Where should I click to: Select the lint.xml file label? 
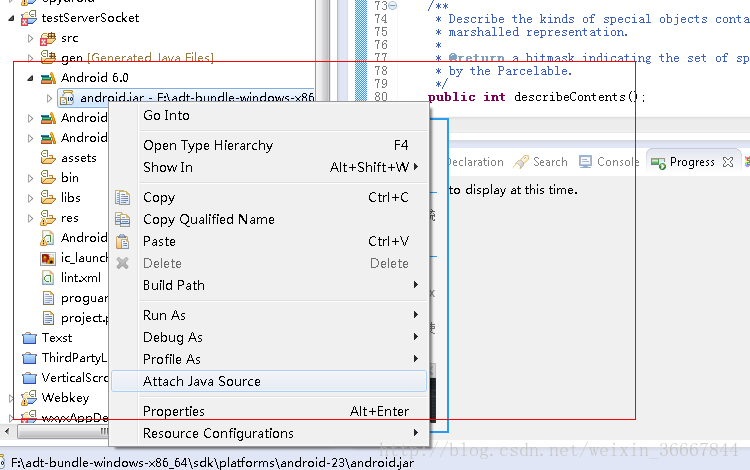(x=81, y=278)
